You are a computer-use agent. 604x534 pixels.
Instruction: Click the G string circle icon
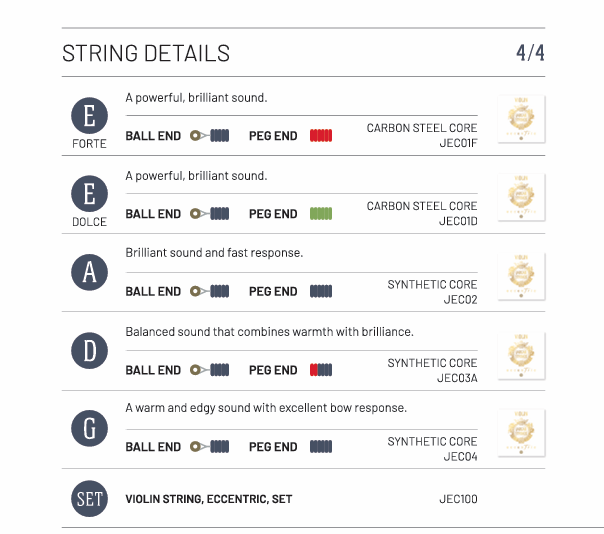(89, 428)
